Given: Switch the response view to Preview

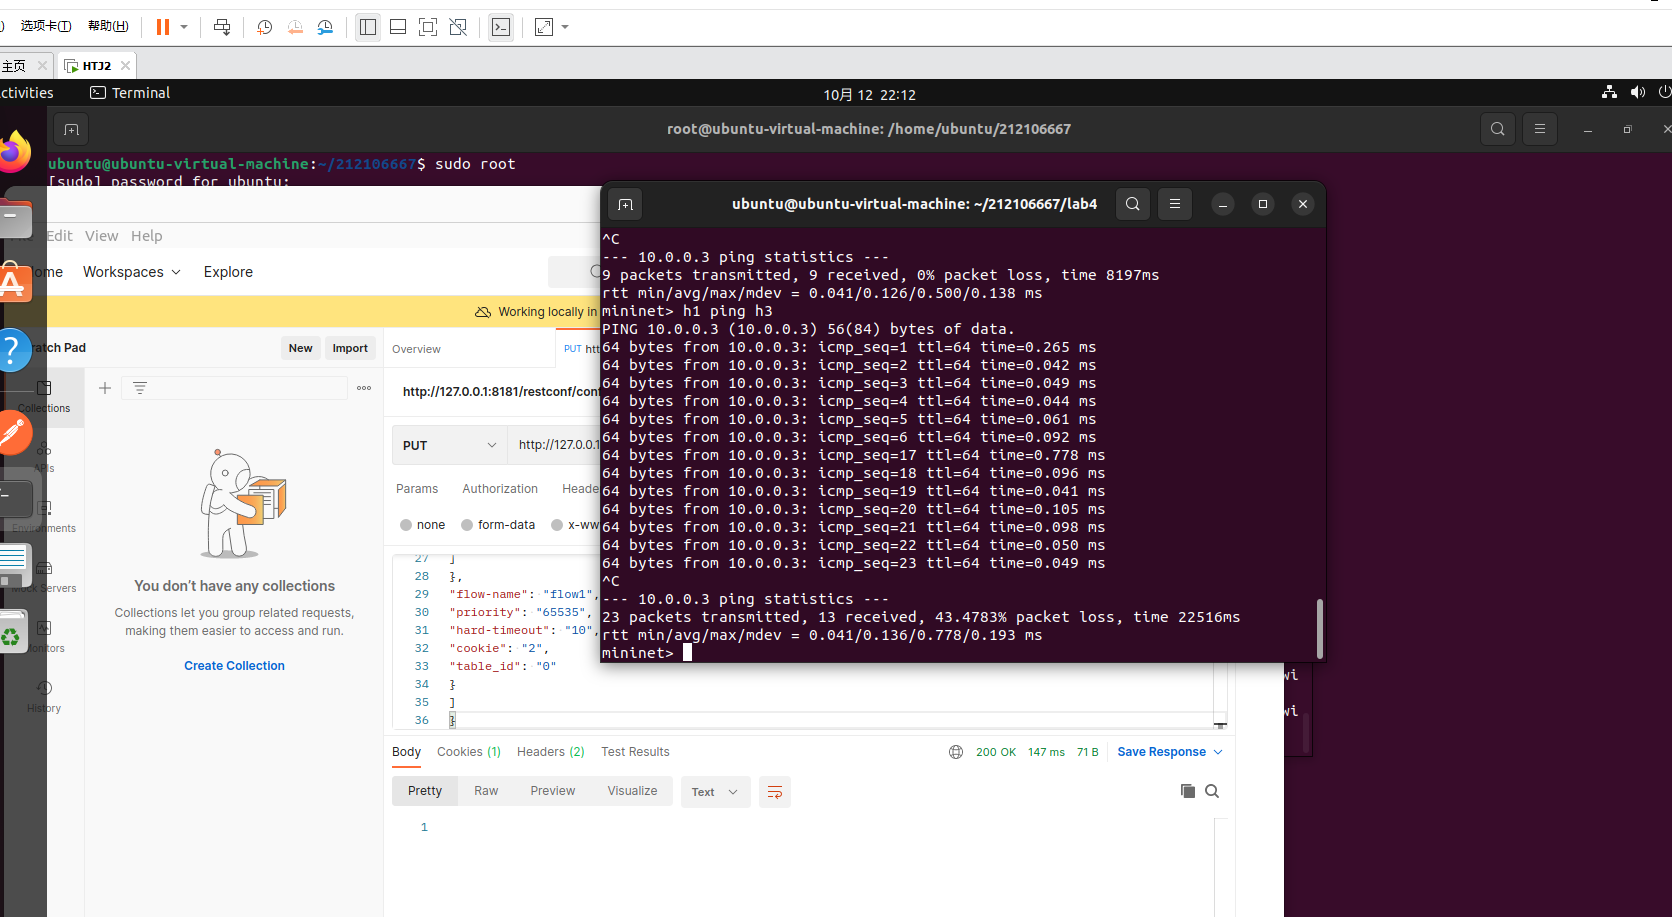Looking at the screenshot, I should coord(553,791).
